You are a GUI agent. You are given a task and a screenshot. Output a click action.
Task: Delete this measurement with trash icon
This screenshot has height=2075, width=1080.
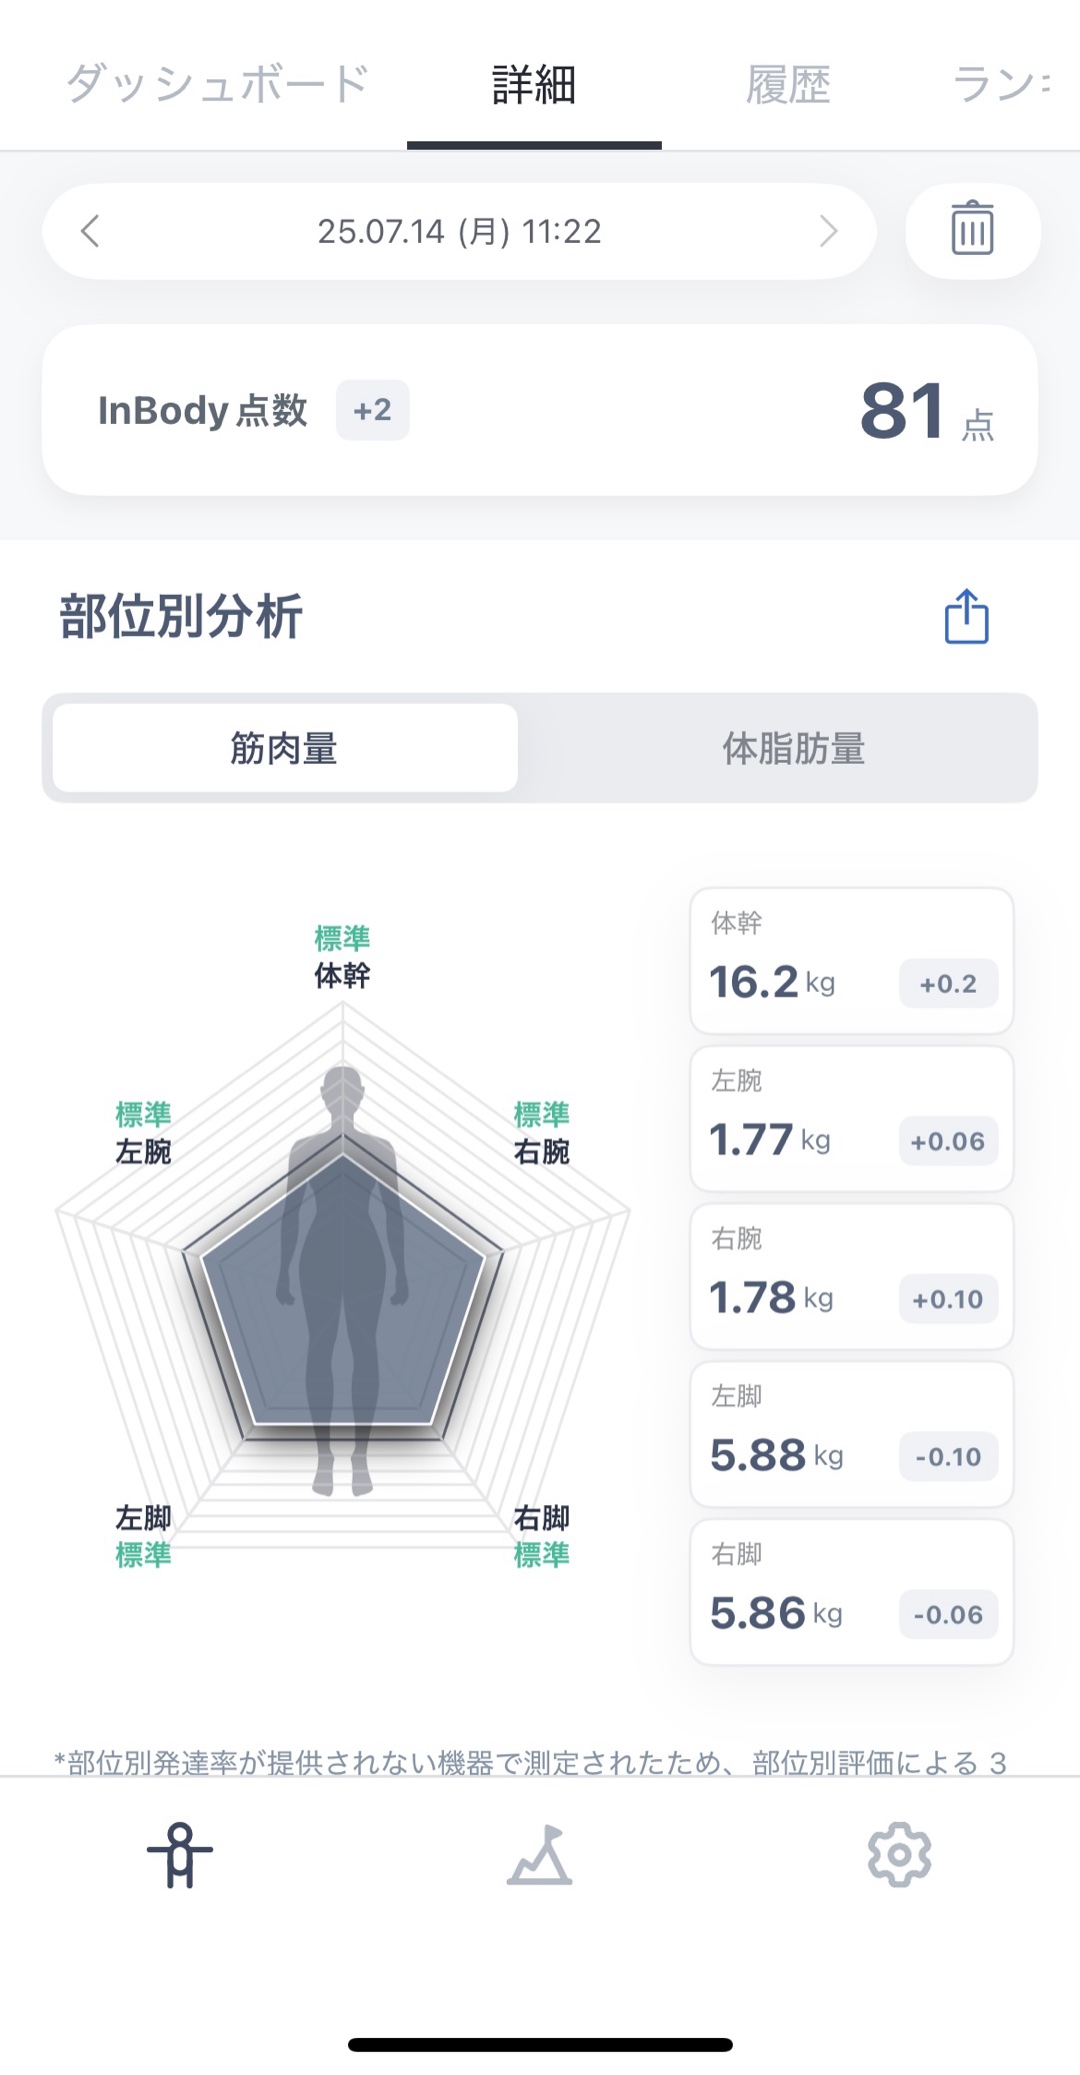(x=971, y=230)
